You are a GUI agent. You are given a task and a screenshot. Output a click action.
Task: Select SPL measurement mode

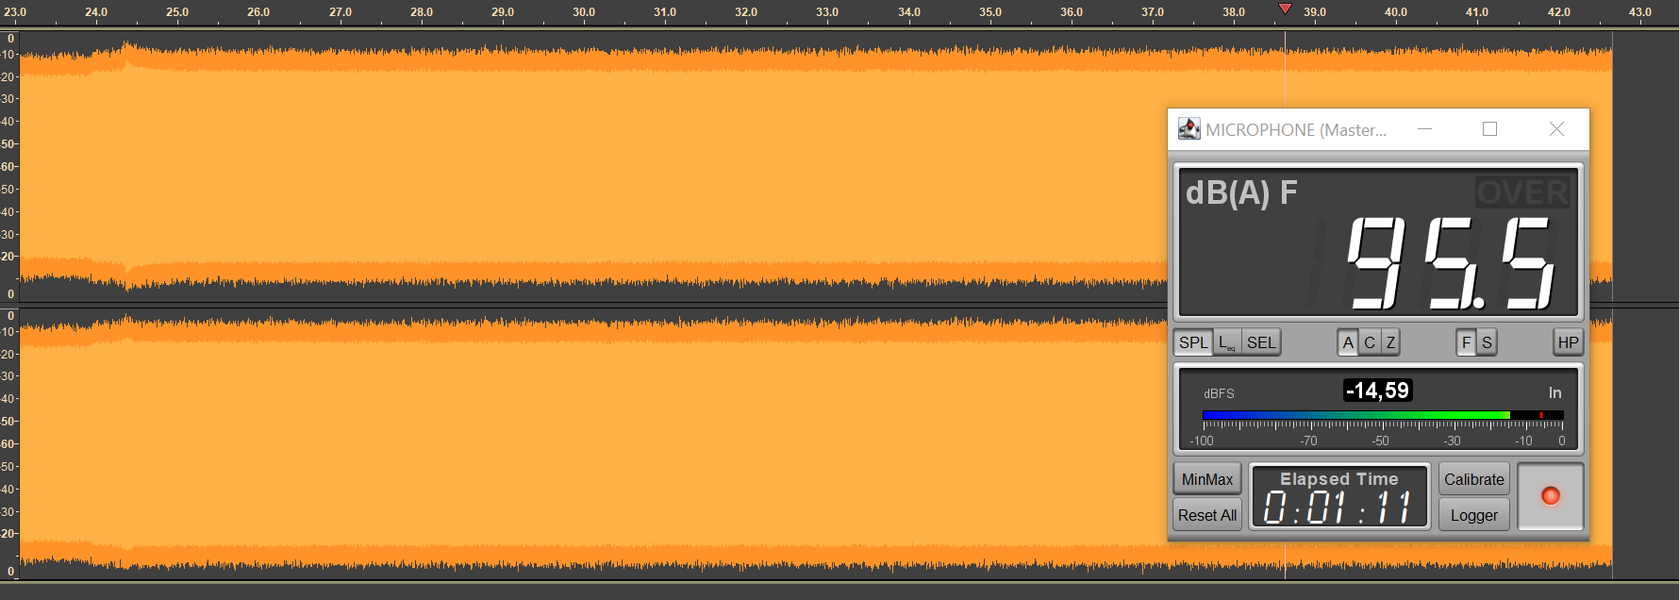coord(1193,342)
